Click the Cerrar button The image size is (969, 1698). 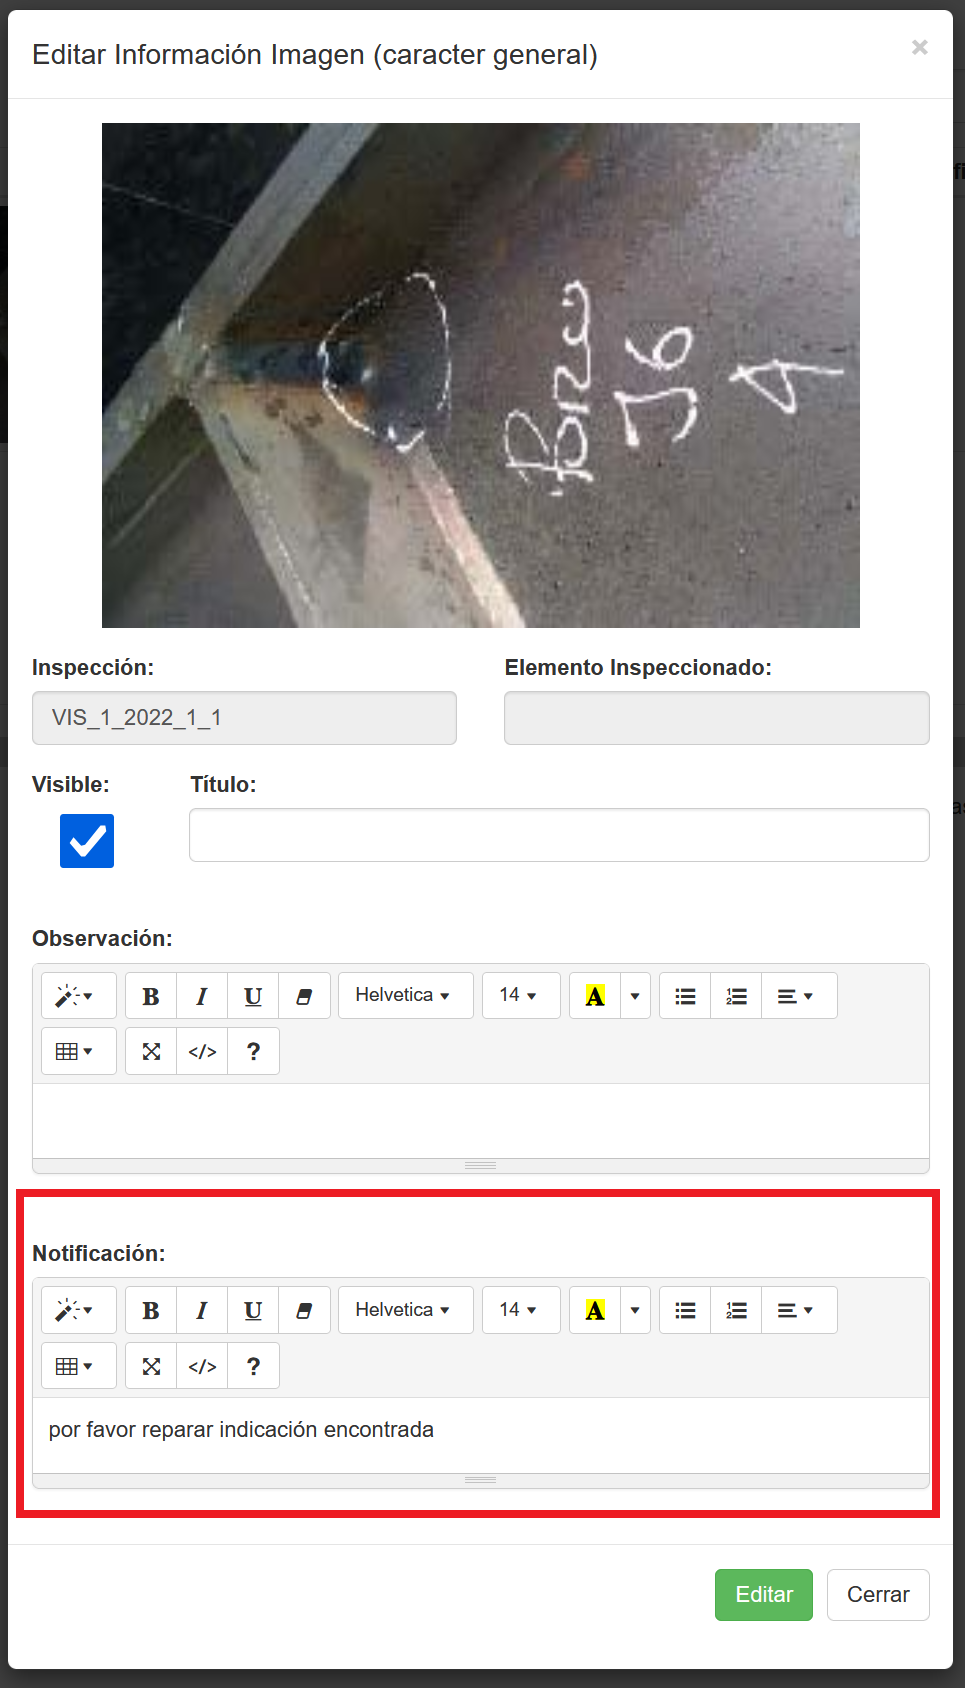tap(877, 1595)
